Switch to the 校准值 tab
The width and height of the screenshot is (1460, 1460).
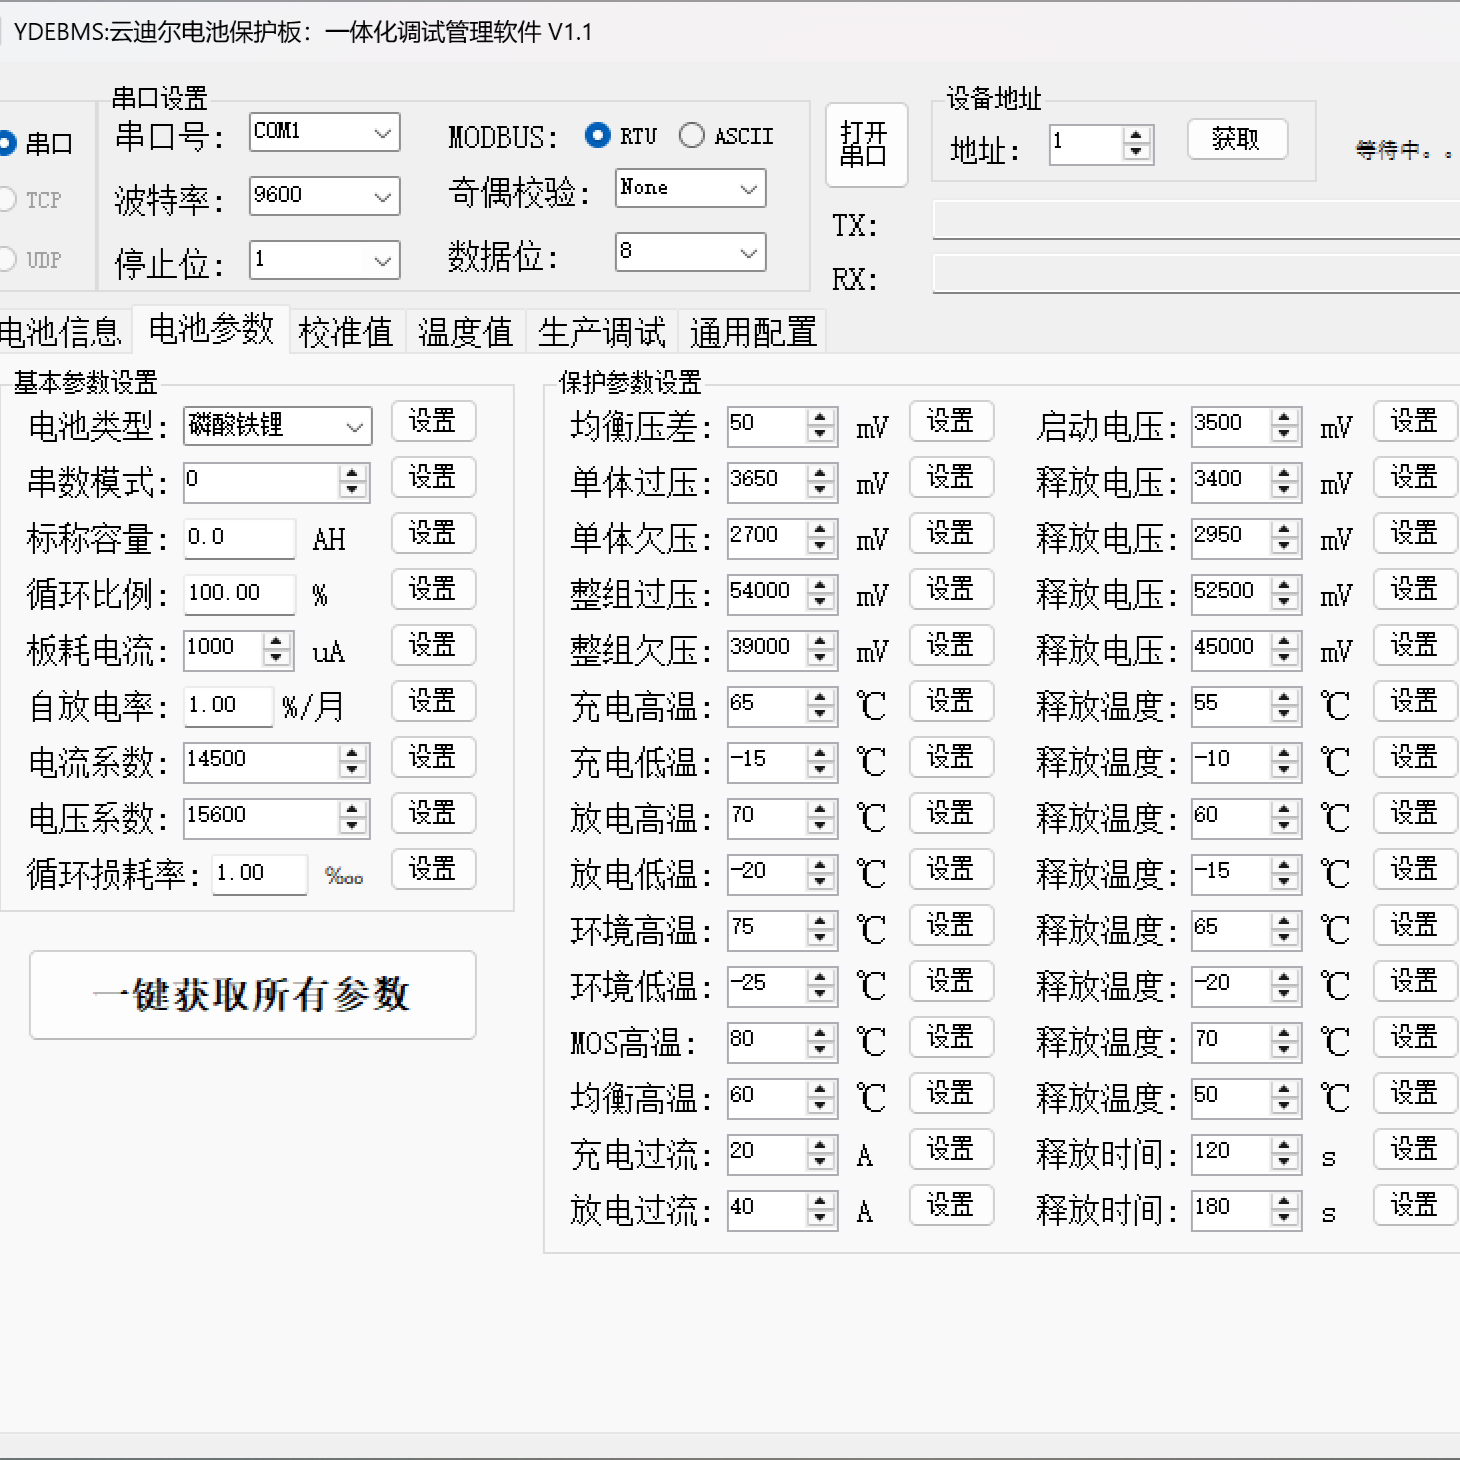click(x=346, y=332)
